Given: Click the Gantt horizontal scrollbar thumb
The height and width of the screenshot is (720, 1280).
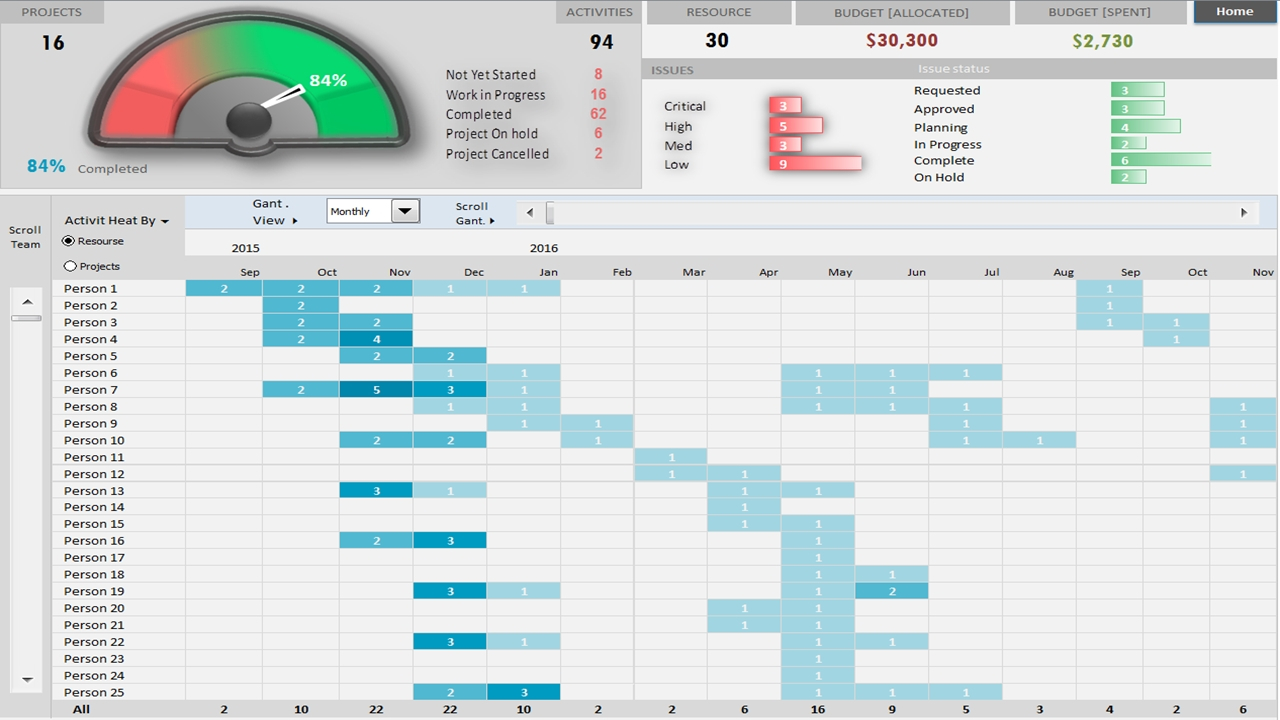Looking at the screenshot, I should tap(552, 212).
